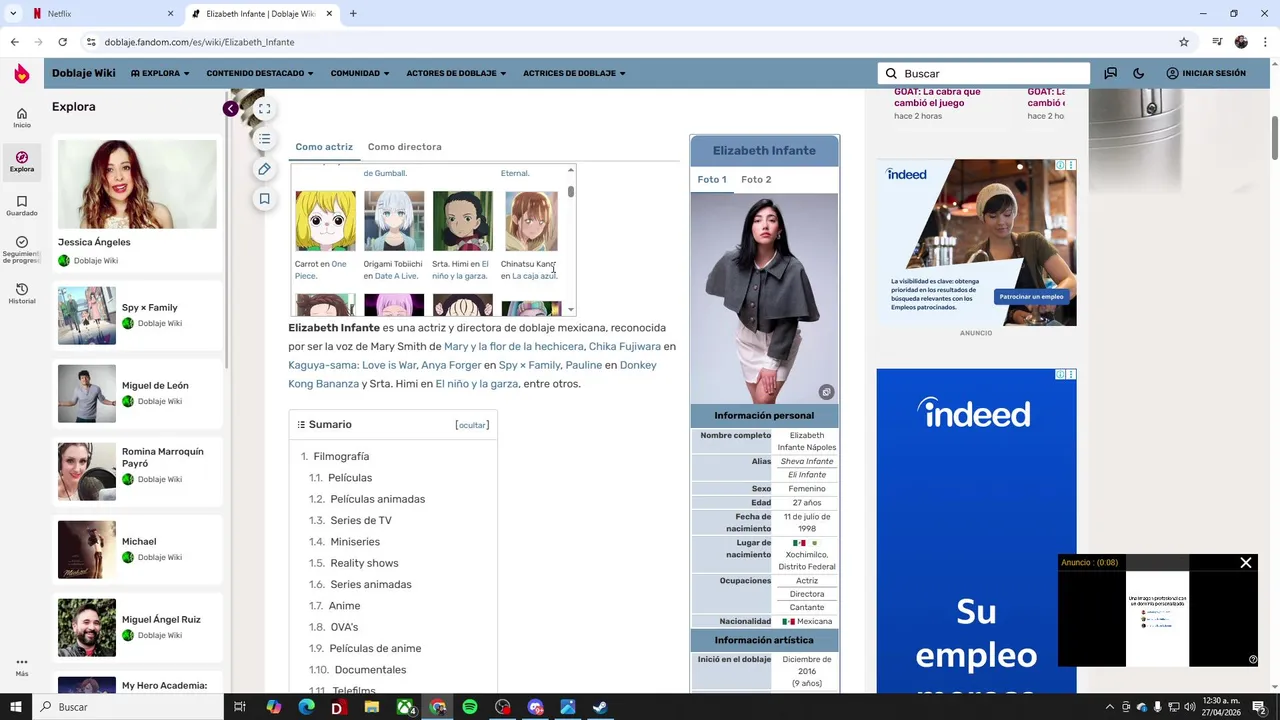Open the Donkey Kong Bananza link
The width and height of the screenshot is (1280, 720).
[323, 384]
